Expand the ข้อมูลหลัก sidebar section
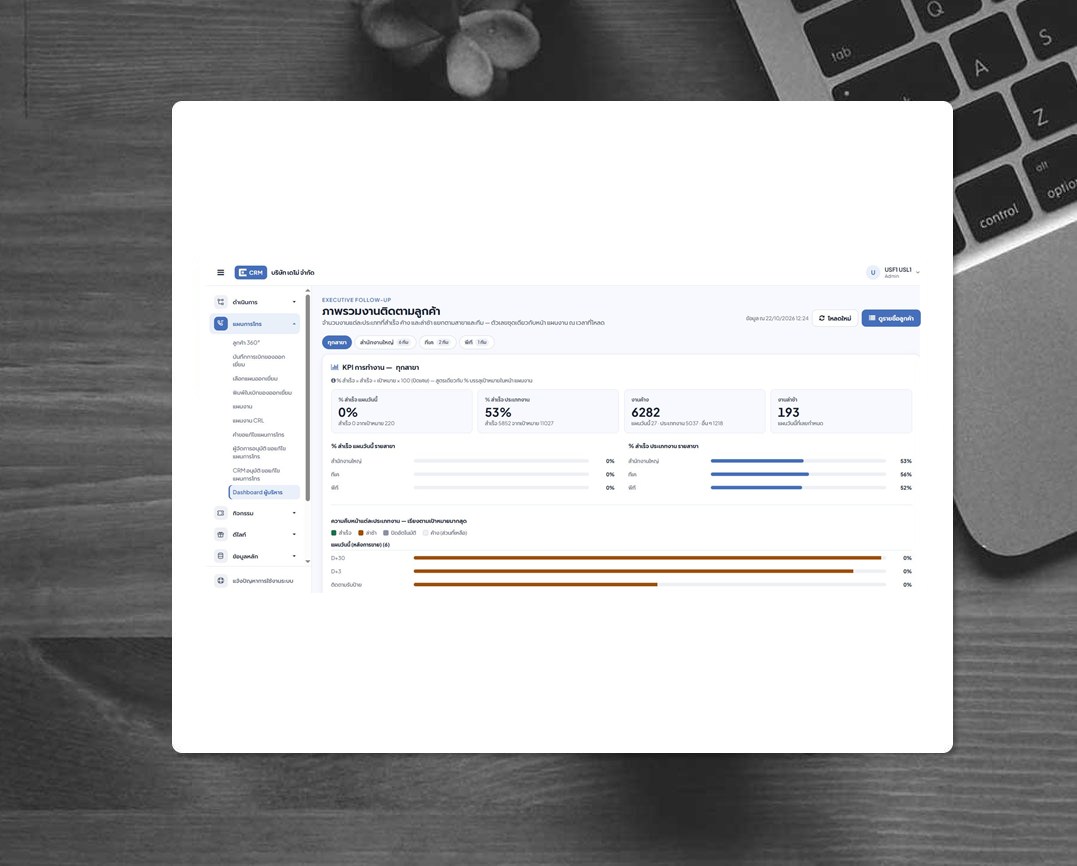Viewport: 1077px width, 866px height. 255,556
